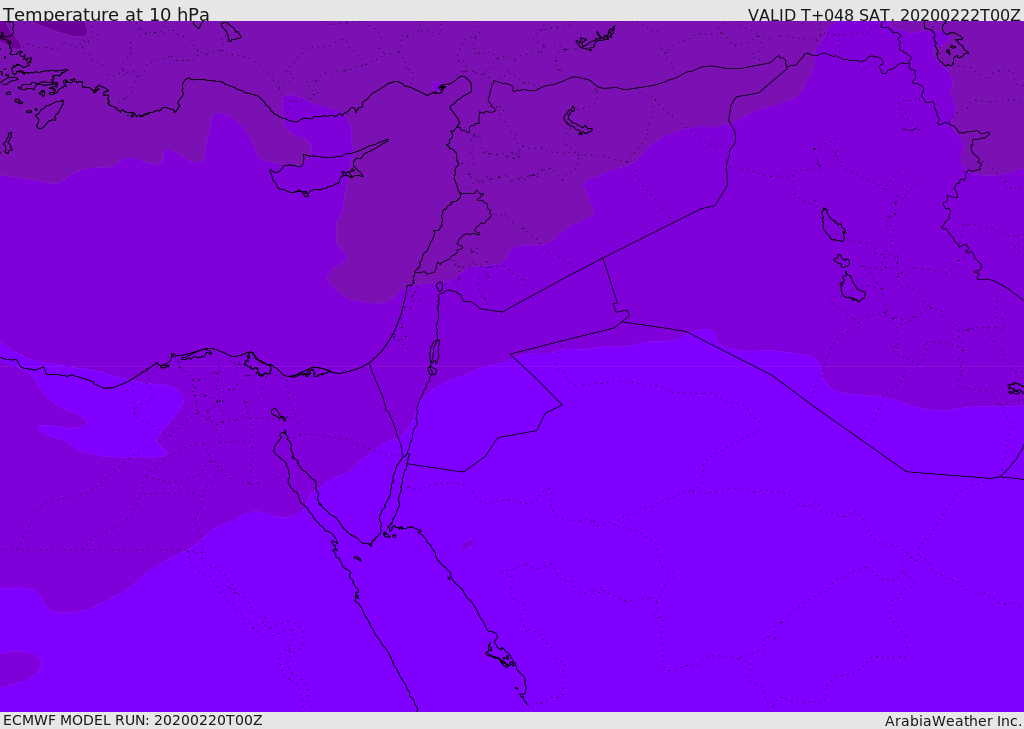The height and width of the screenshot is (729, 1024).
Task: Click the elongated lake in northern Syria
Action: click(577, 121)
